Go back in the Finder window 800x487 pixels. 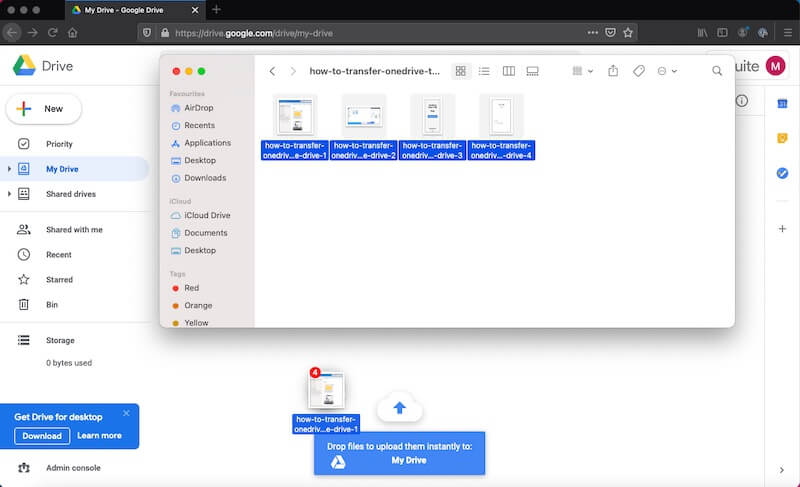tap(272, 71)
